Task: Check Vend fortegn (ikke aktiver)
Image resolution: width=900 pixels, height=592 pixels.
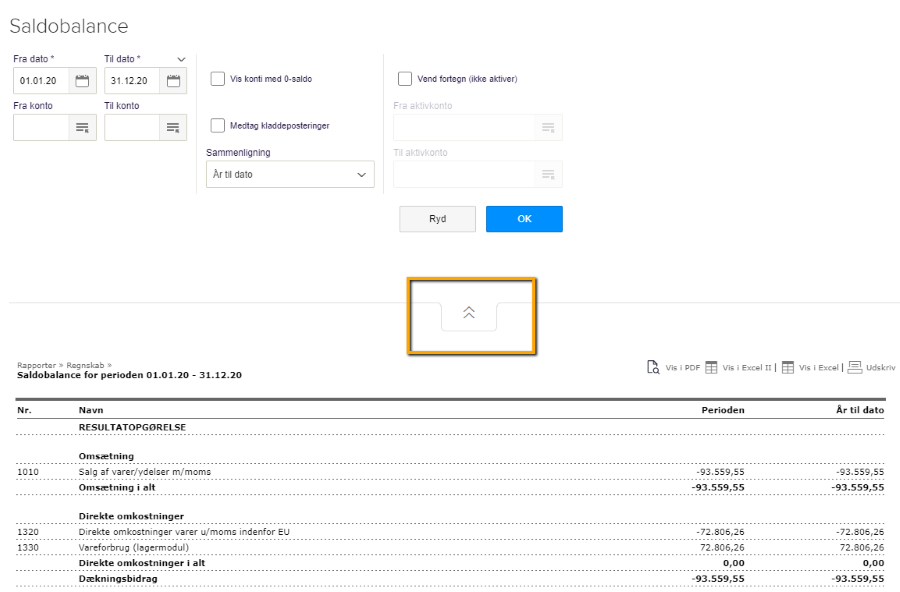Action: point(405,79)
